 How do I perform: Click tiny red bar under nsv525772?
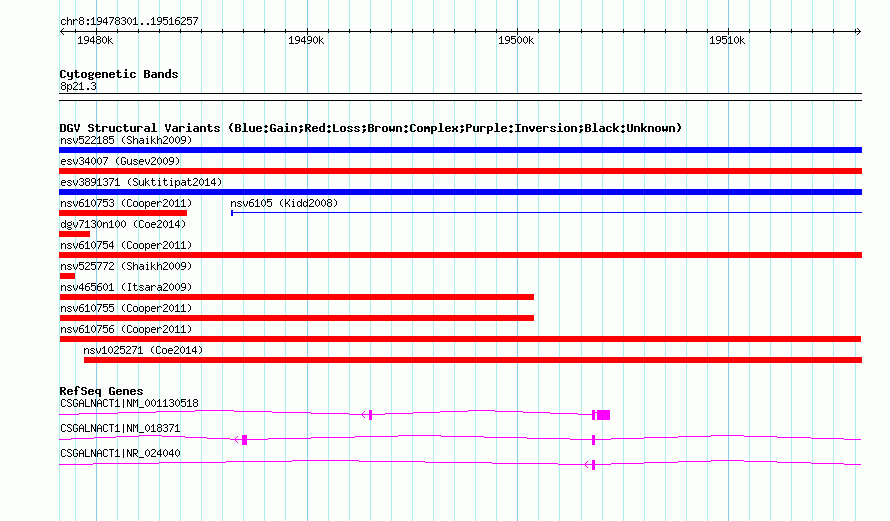coord(67,276)
